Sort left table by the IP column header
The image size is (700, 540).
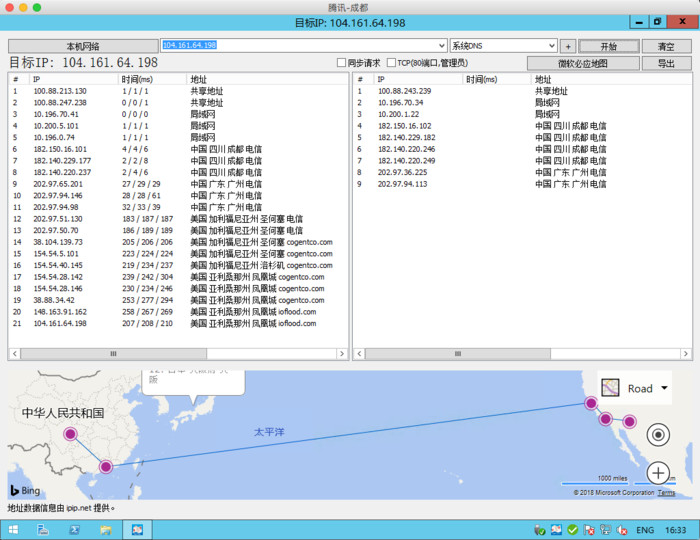point(73,79)
